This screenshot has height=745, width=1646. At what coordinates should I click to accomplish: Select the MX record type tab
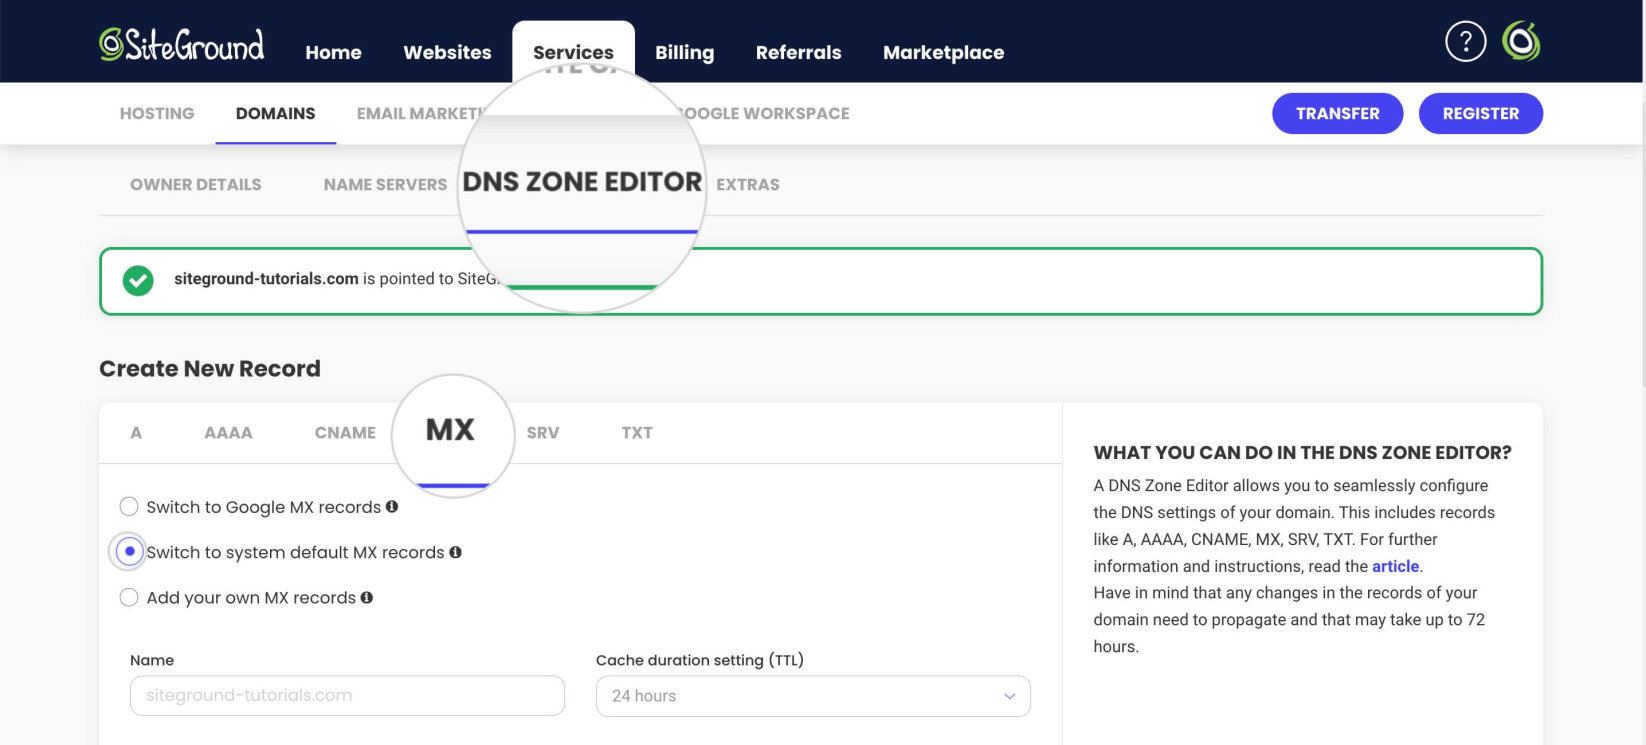(x=450, y=430)
